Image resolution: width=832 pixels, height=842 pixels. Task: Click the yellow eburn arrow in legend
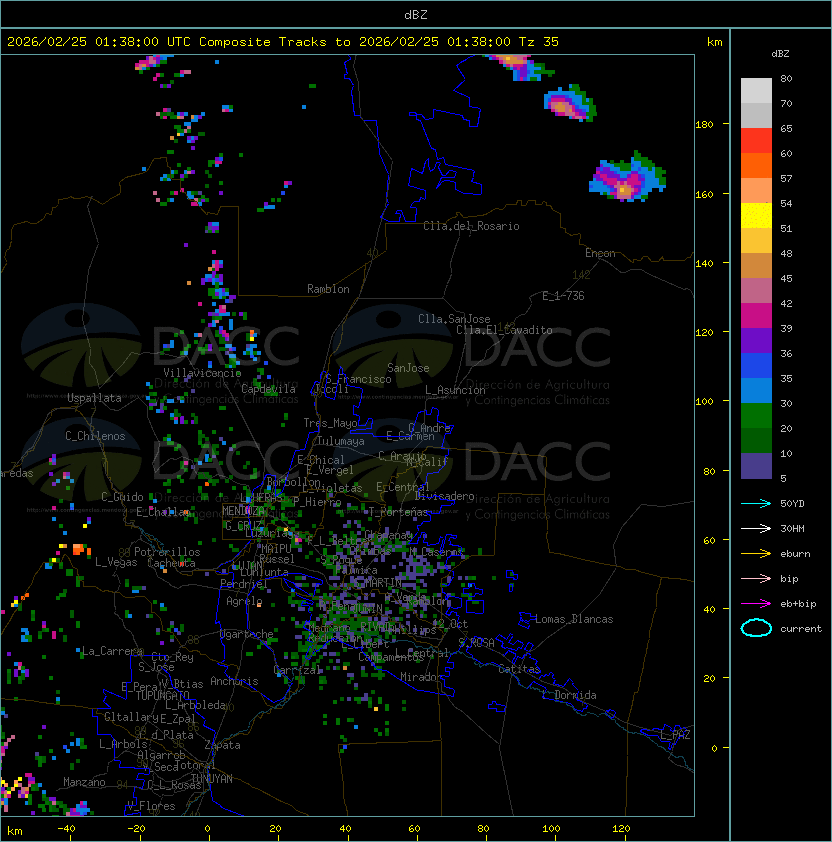(x=756, y=554)
